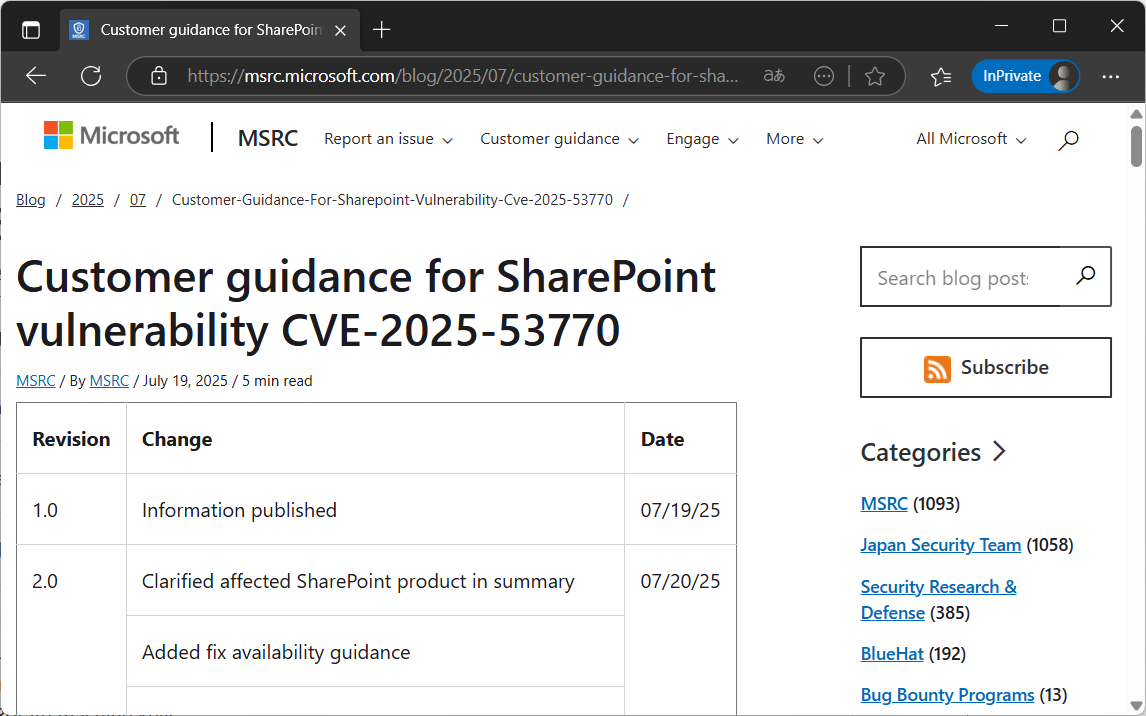Click the site search magnifier icon
The height and width of the screenshot is (716, 1146).
pyautogui.click(x=1068, y=140)
